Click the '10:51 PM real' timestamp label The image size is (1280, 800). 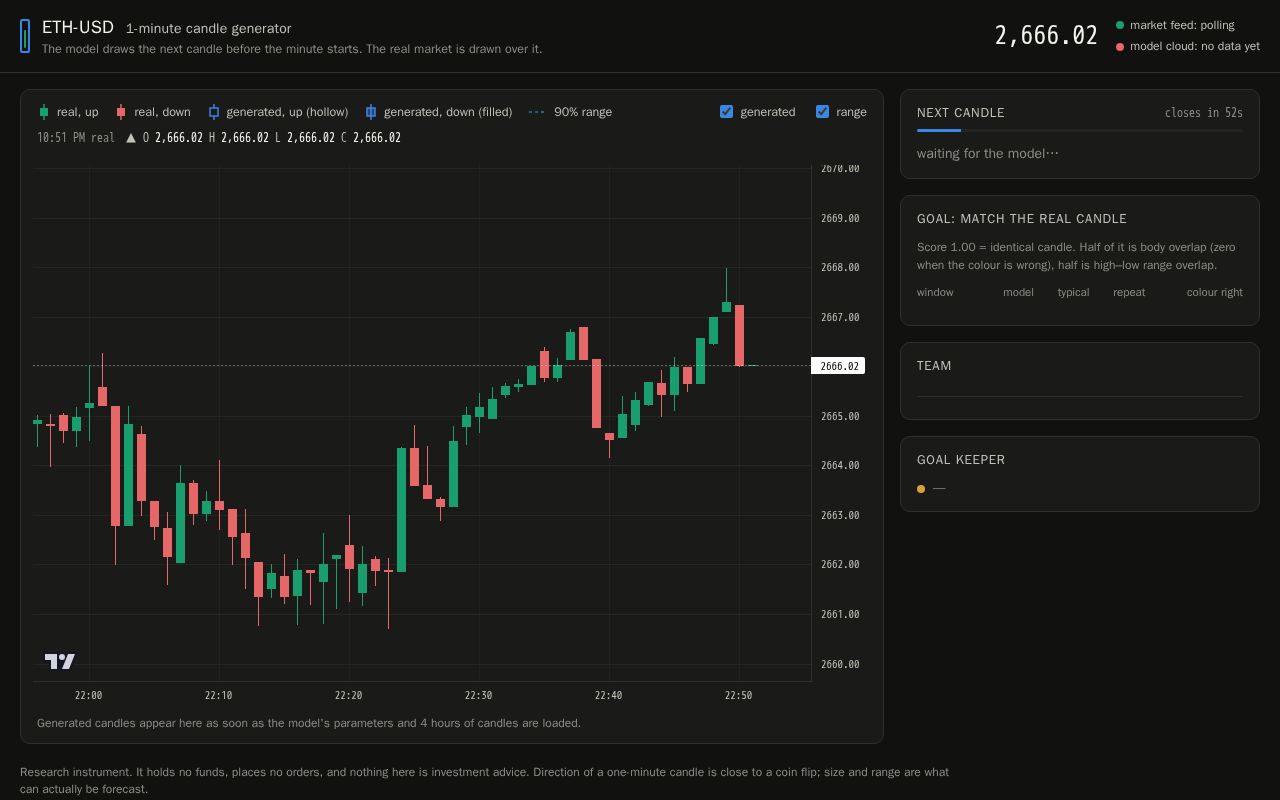click(x=76, y=138)
